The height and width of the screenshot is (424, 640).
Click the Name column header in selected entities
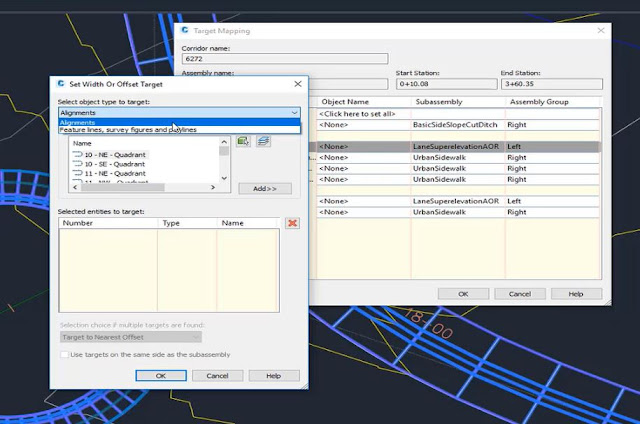point(248,223)
